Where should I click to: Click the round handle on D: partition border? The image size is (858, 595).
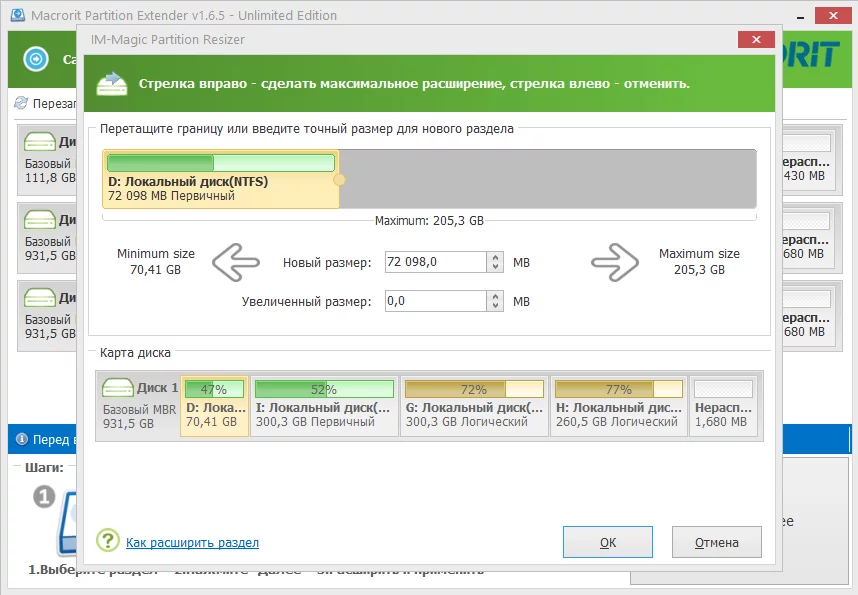[x=339, y=179]
